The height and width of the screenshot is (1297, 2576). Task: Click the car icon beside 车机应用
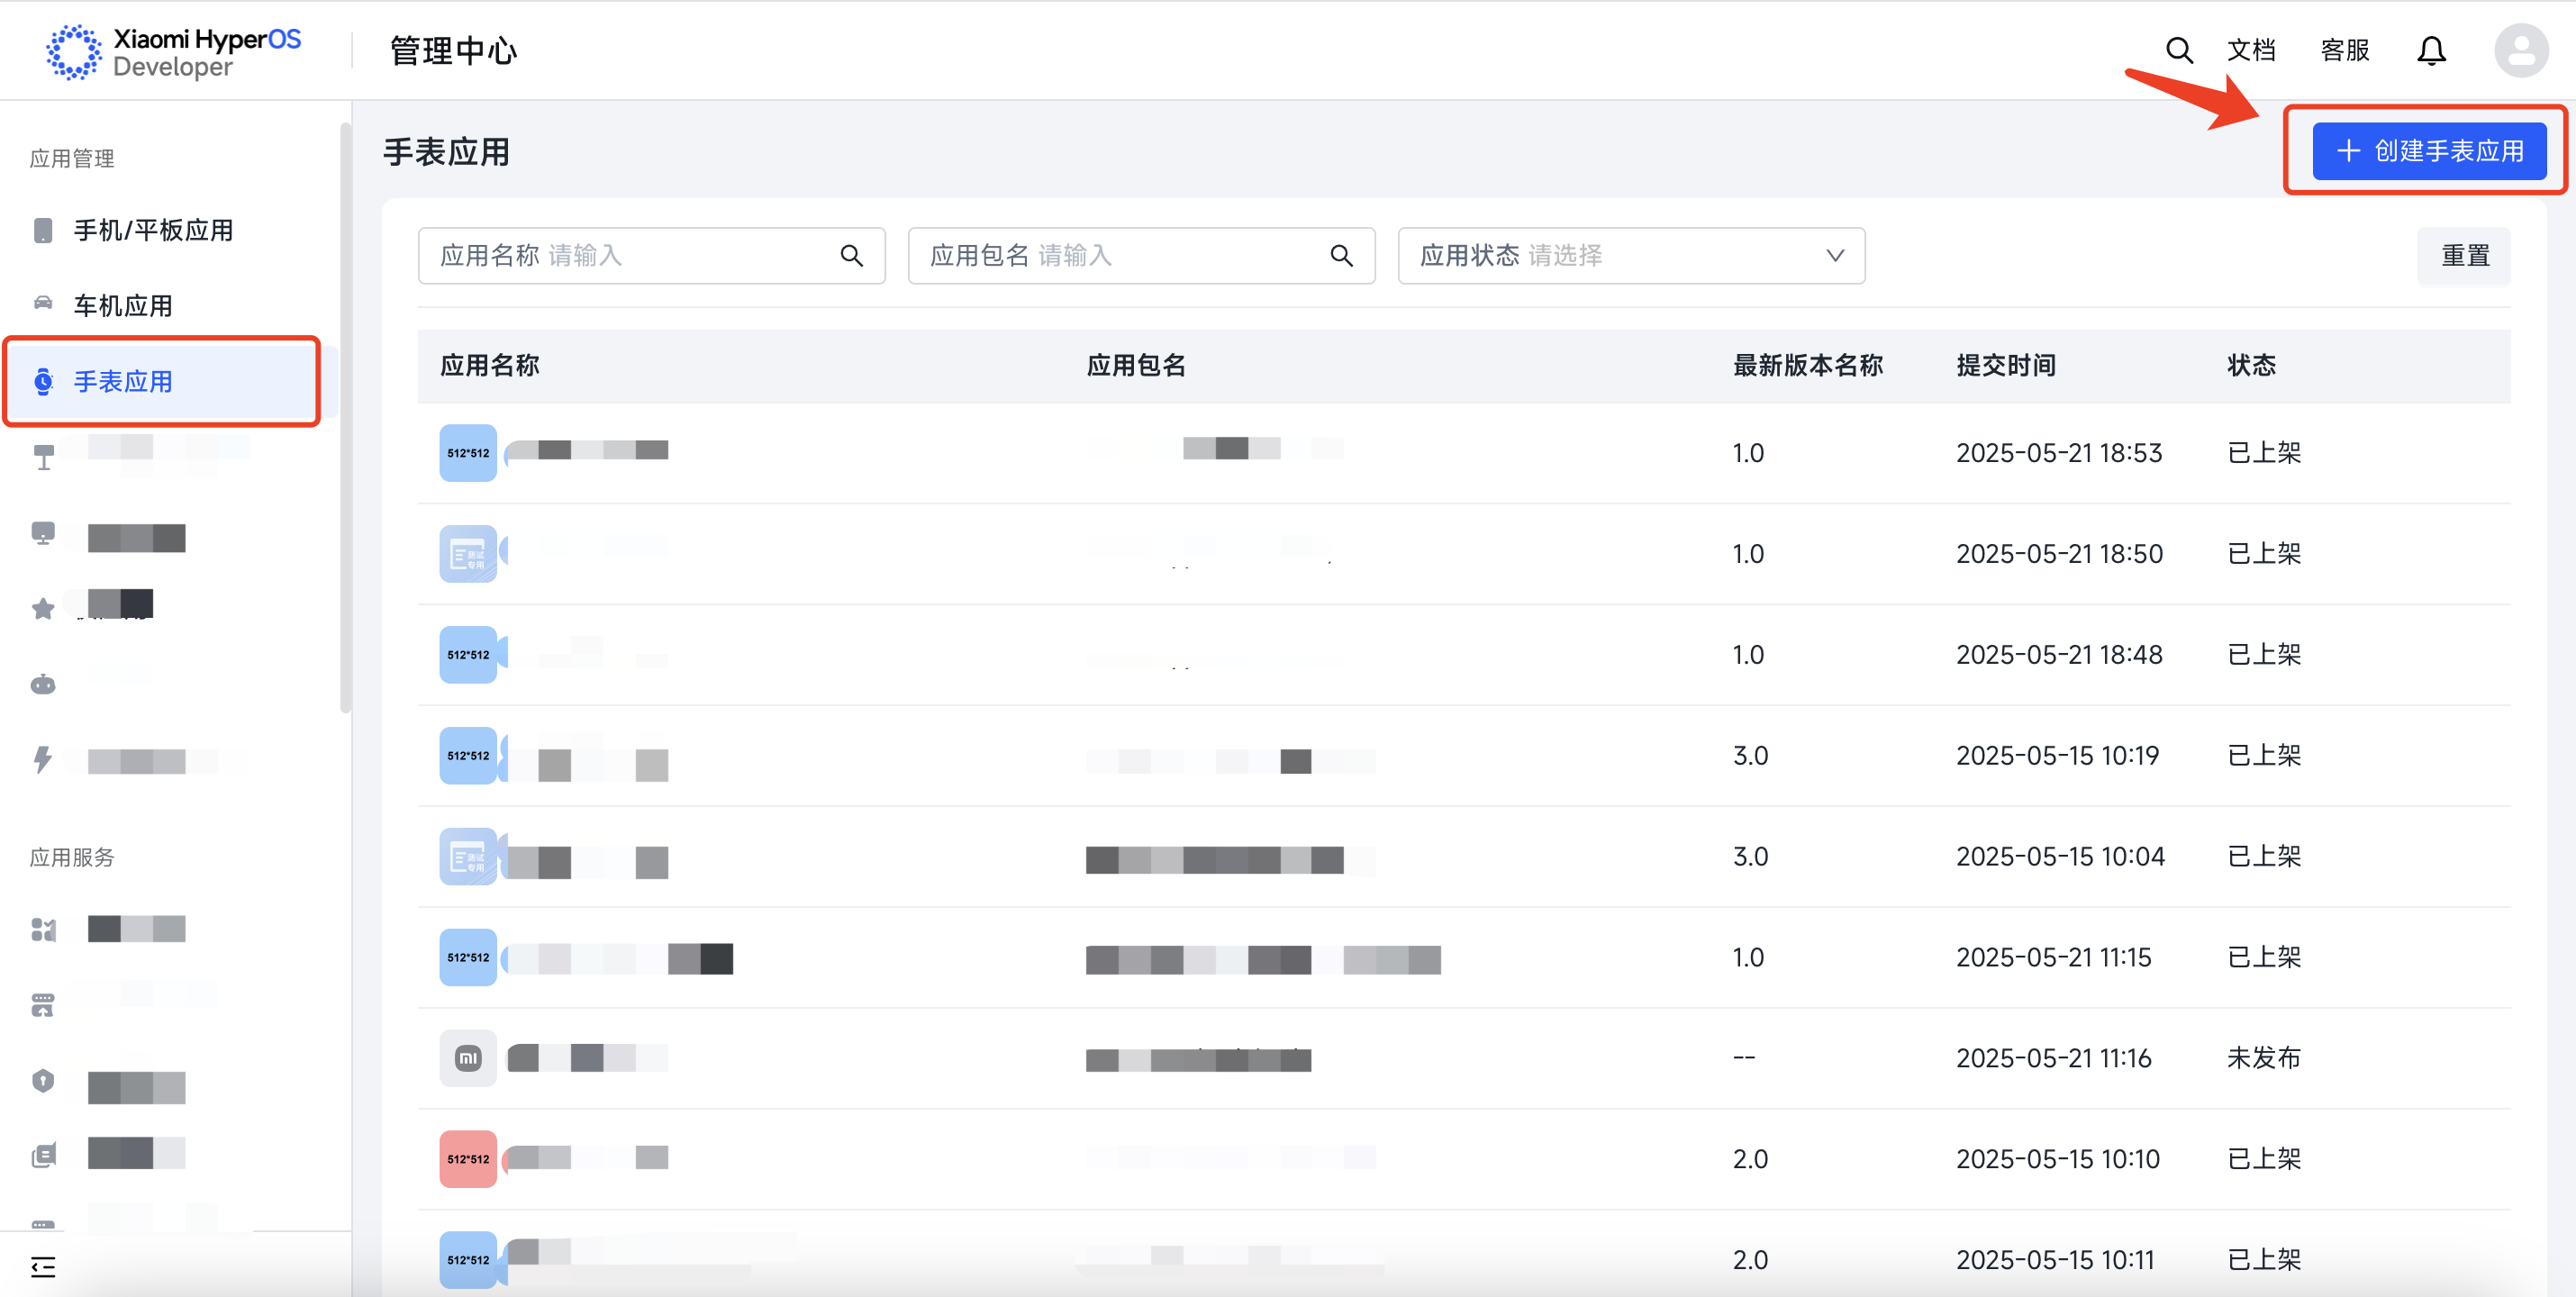tap(43, 304)
